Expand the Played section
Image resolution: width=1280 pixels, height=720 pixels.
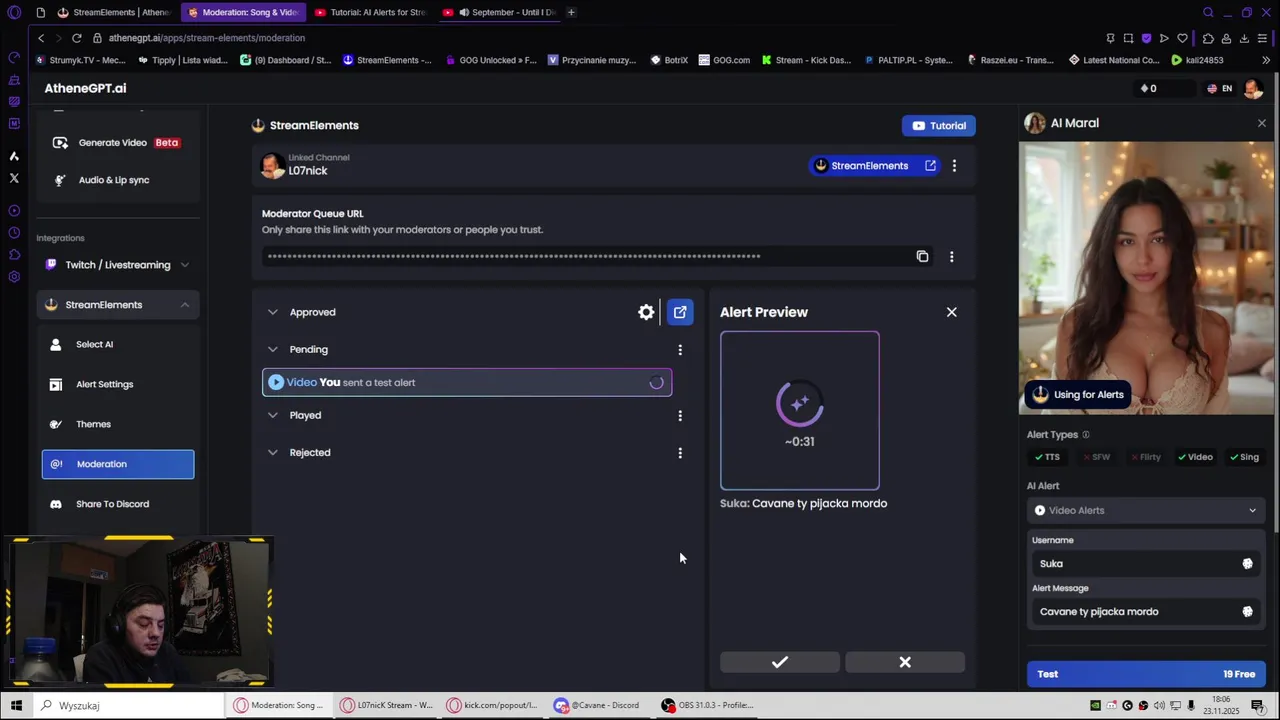coord(272,415)
